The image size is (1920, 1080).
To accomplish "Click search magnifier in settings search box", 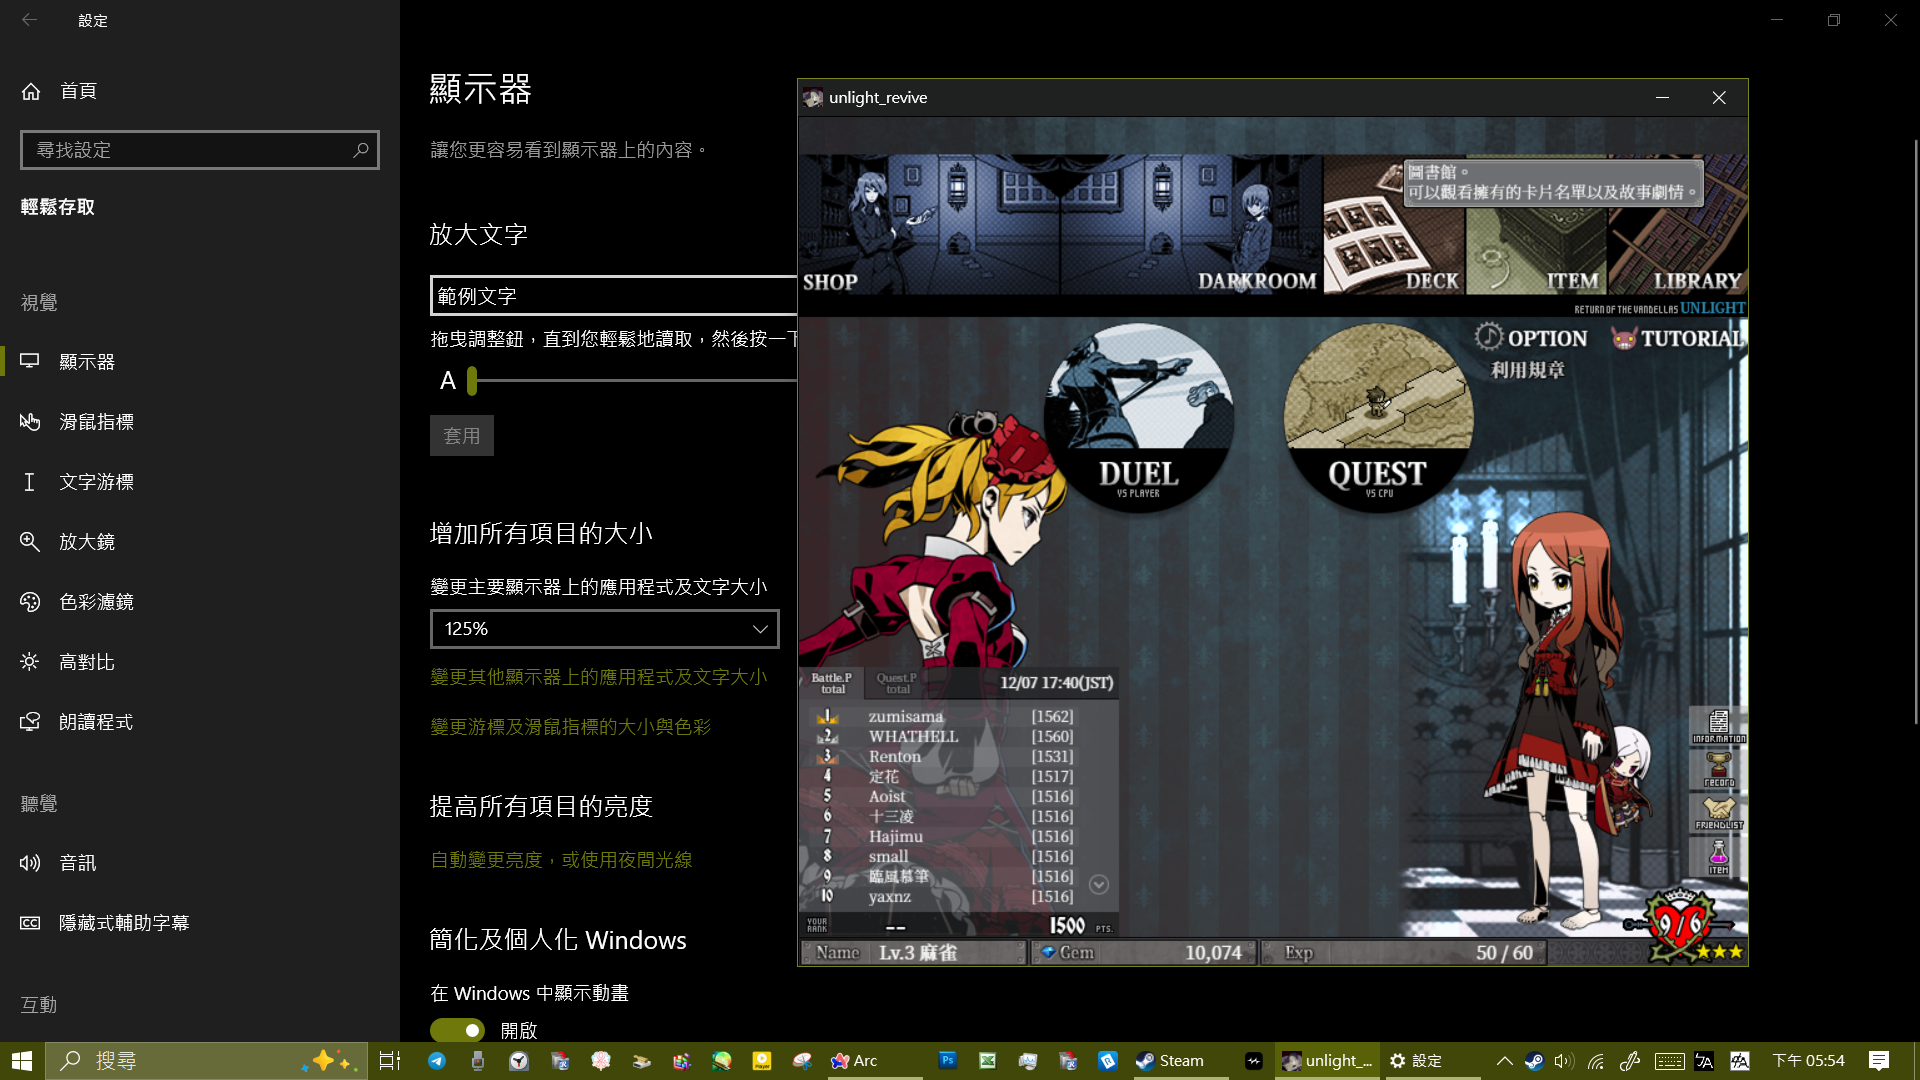I will pos(361,150).
